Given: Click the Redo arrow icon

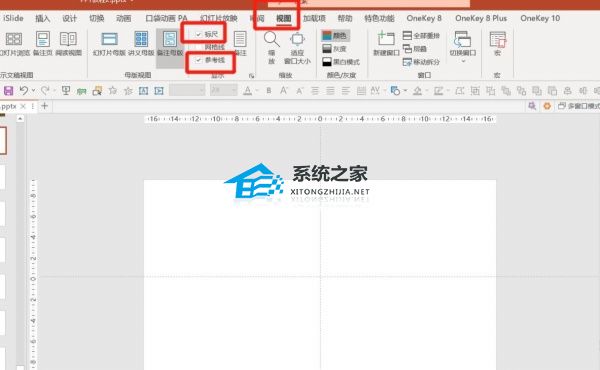Looking at the screenshot, I should coord(45,91).
